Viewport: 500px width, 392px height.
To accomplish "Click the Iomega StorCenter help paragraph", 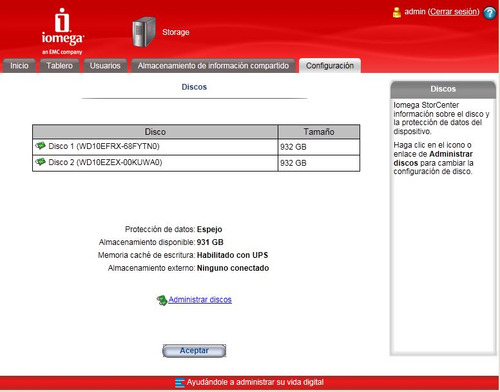I will click(x=441, y=118).
